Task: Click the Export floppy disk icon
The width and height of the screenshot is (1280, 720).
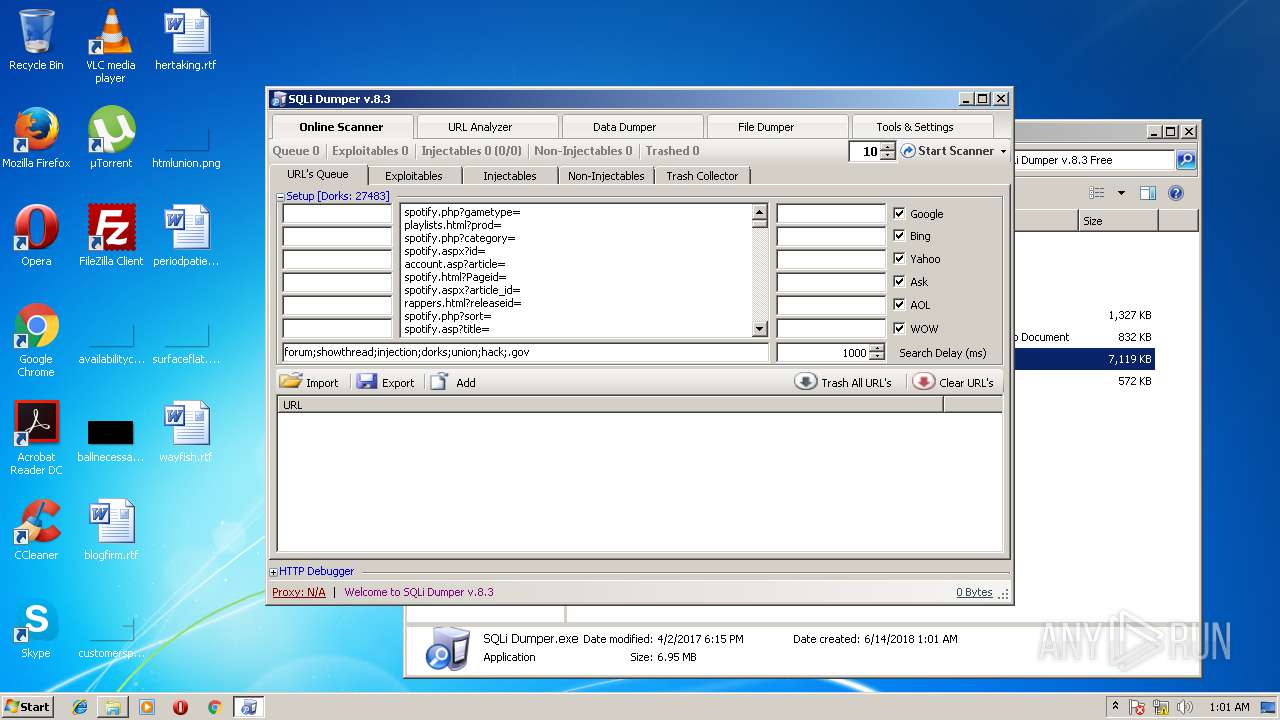Action: coord(367,382)
